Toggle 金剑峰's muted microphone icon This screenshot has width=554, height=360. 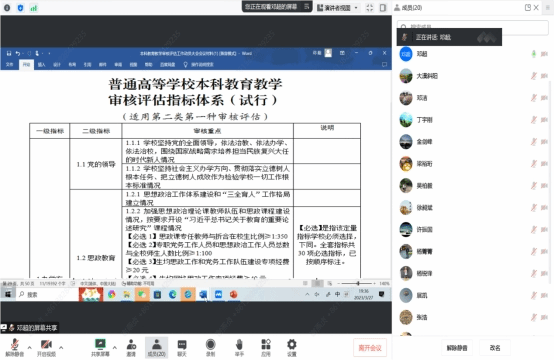pos(534,142)
